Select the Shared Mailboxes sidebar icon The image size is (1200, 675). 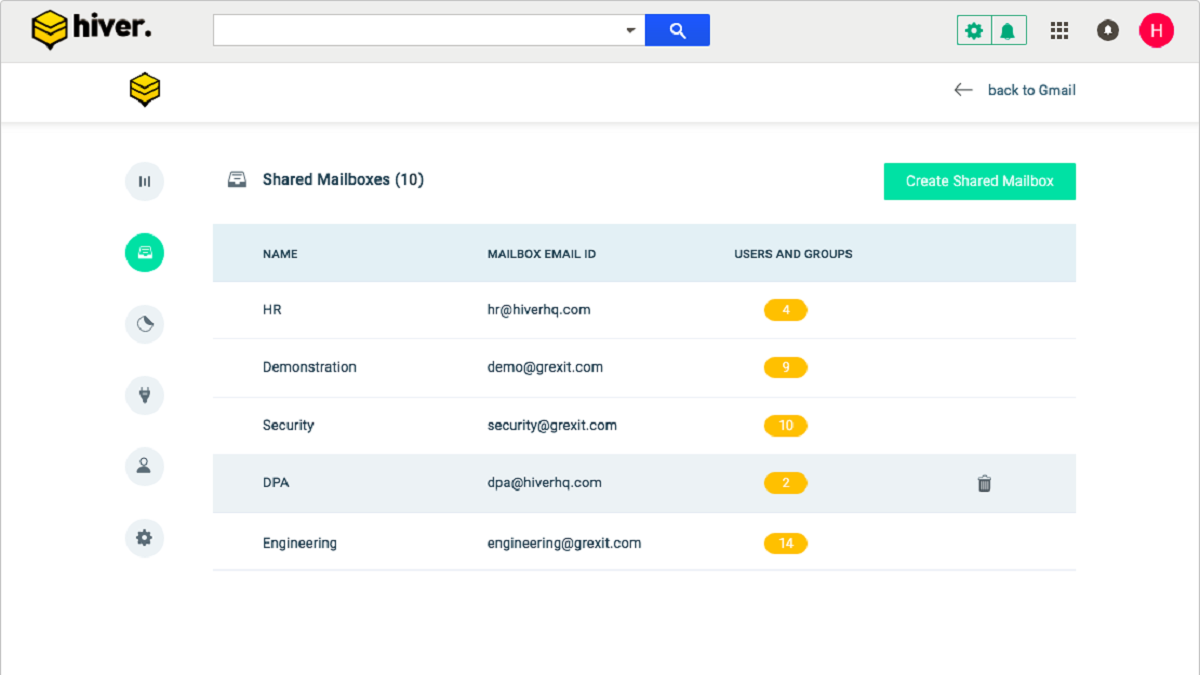coord(144,253)
